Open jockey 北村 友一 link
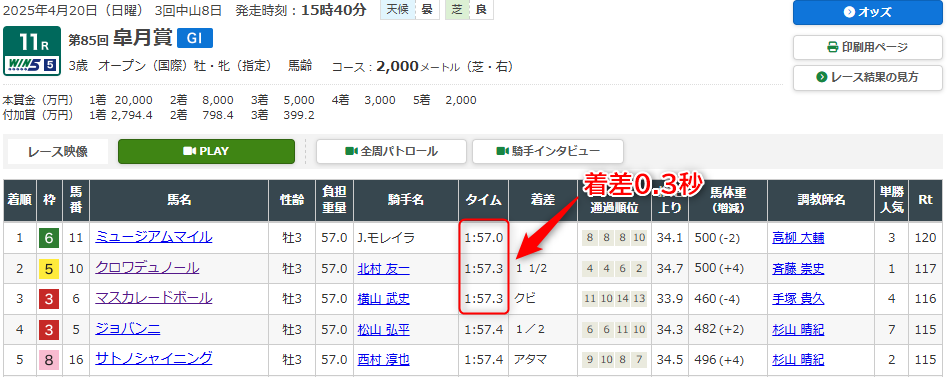This screenshot has height=377, width=950. pos(384,269)
